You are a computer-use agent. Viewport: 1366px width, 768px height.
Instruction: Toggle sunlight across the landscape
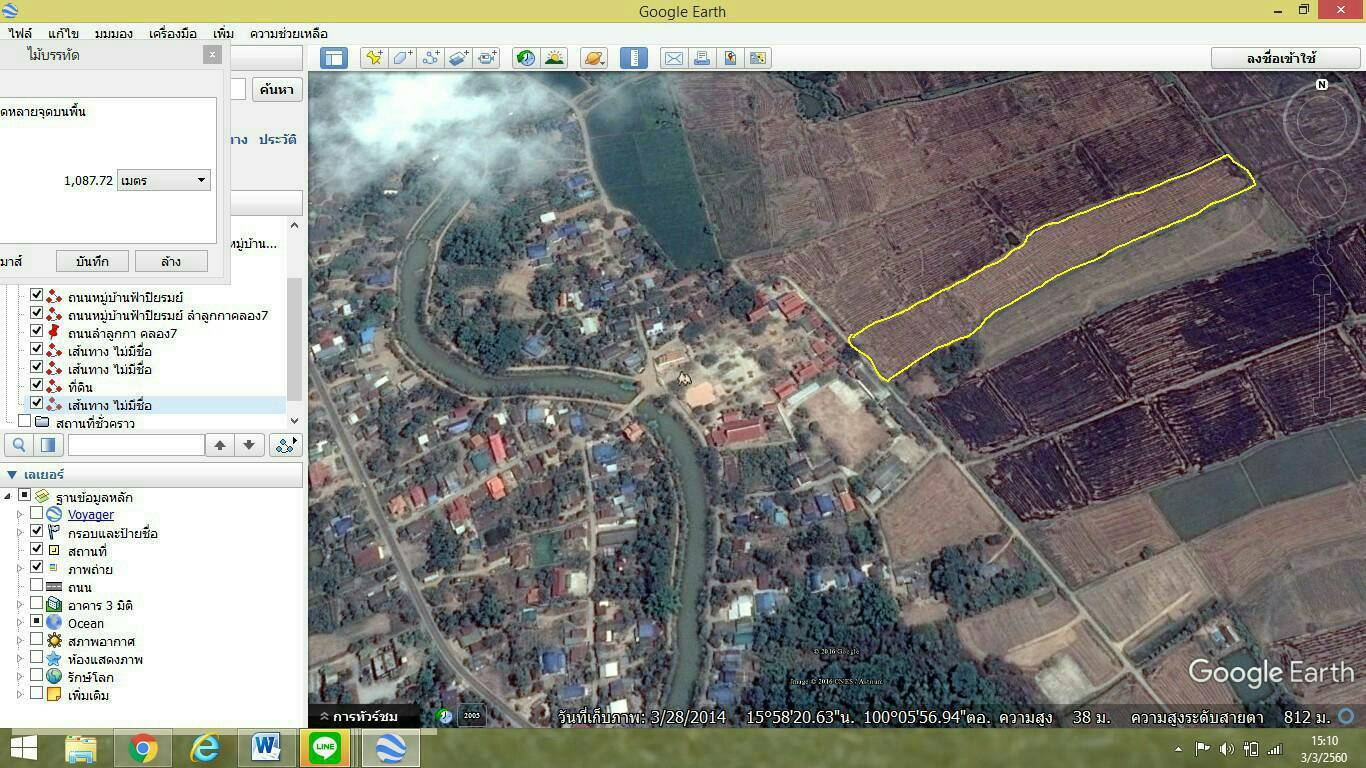pos(553,58)
